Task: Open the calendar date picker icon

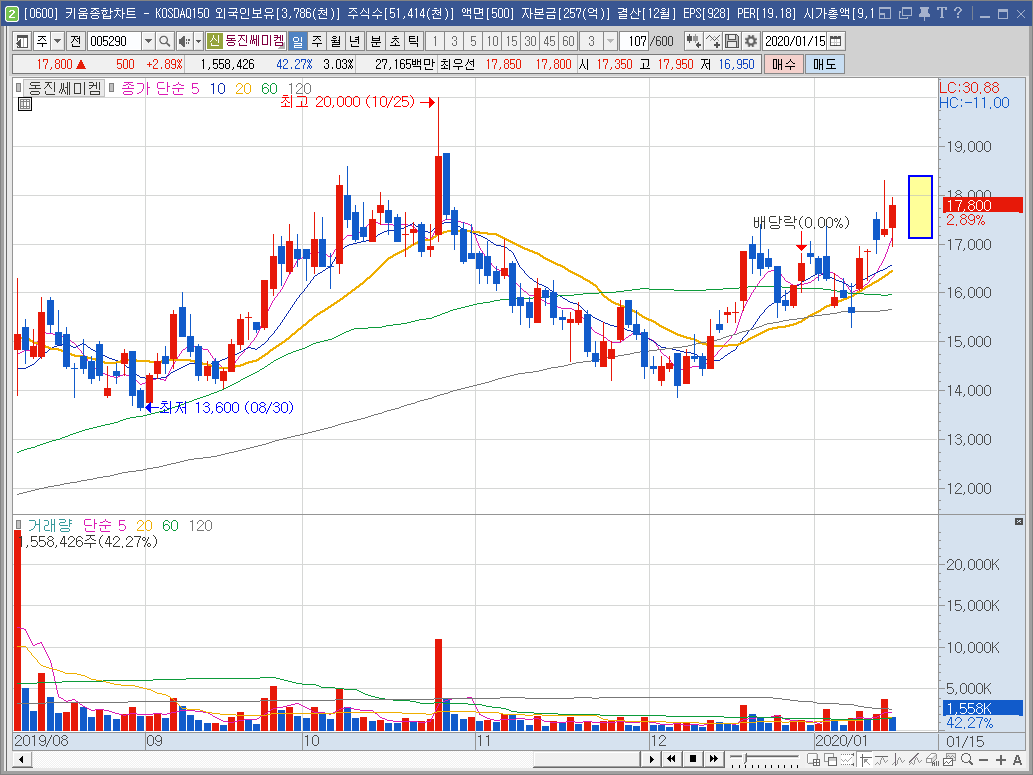Action: [835, 41]
